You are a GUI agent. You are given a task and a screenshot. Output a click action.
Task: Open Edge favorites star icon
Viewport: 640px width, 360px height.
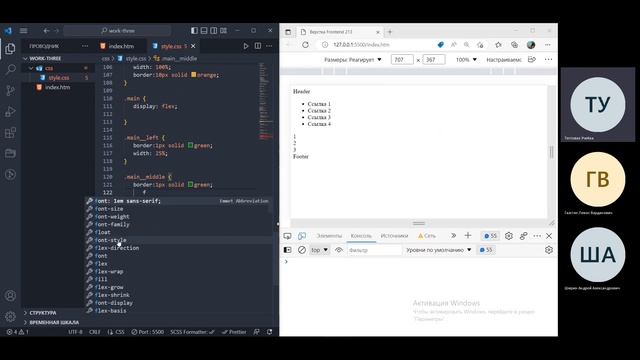coord(498,45)
